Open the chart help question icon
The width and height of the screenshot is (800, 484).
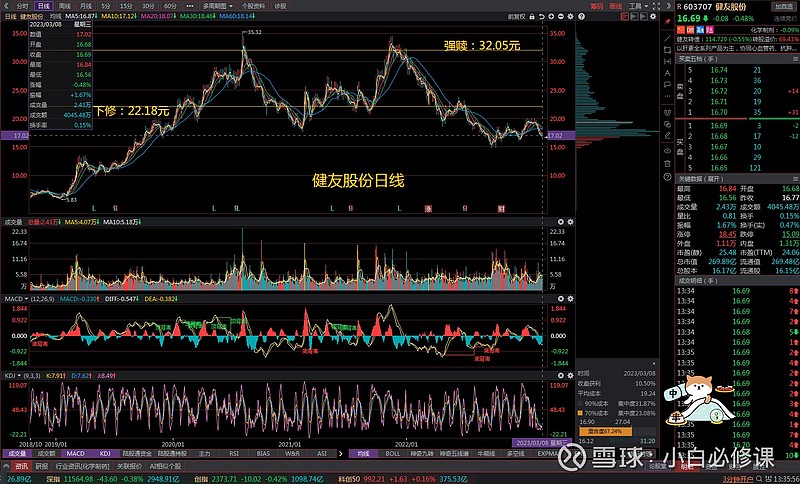click(581, 17)
